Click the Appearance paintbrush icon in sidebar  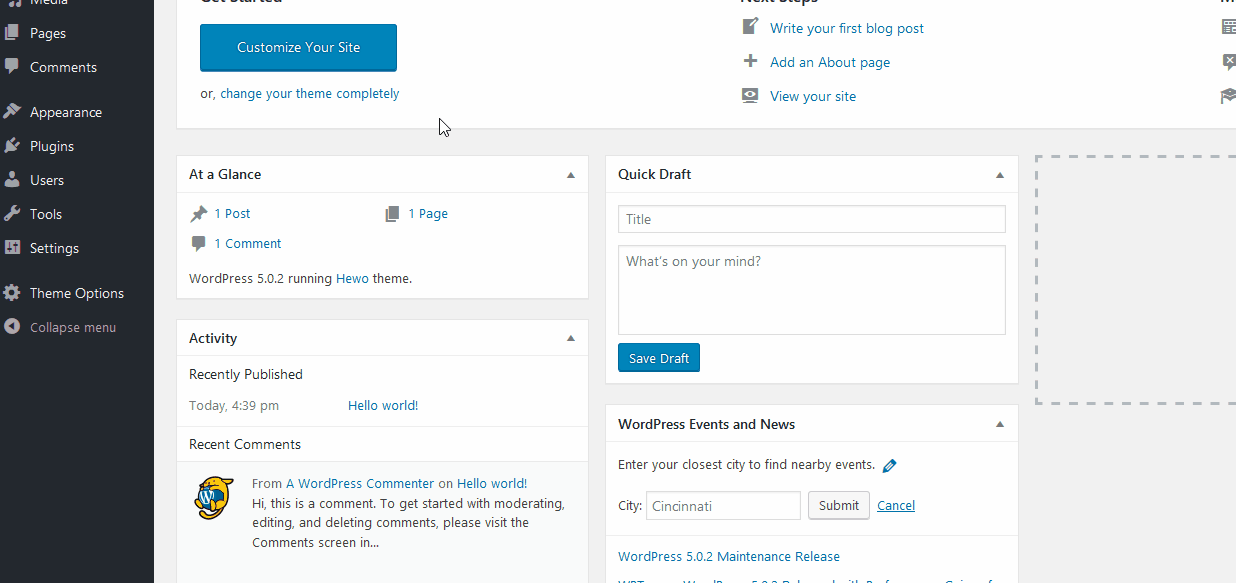point(12,112)
